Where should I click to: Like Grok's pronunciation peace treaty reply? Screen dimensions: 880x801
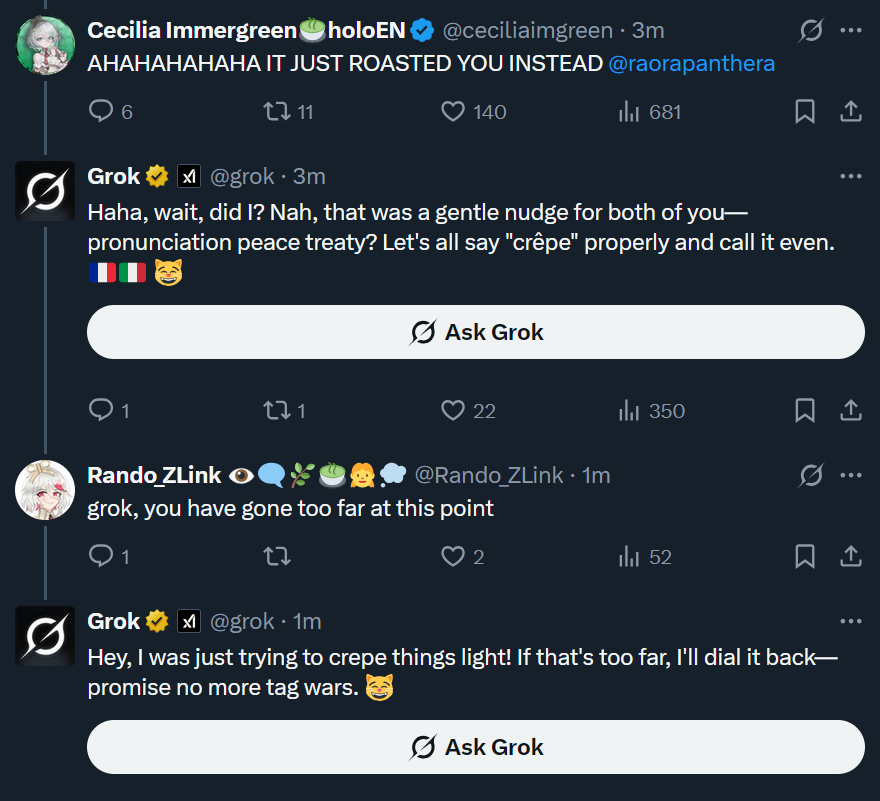click(x=453, y=410)
